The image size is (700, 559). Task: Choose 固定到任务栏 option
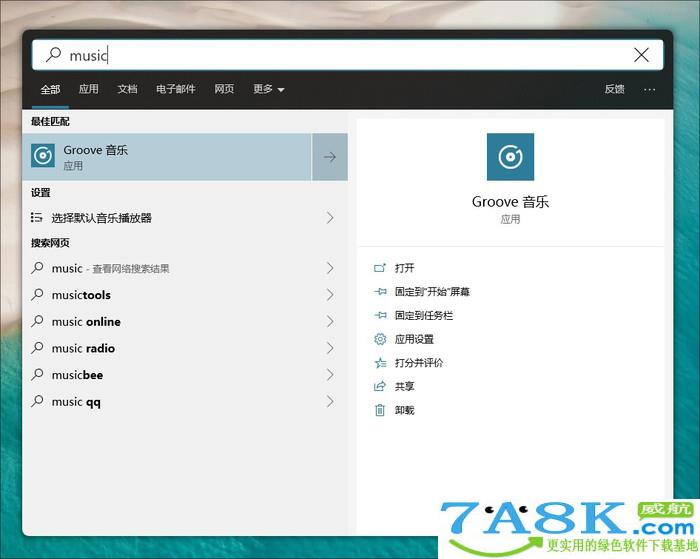coord(424,315)
